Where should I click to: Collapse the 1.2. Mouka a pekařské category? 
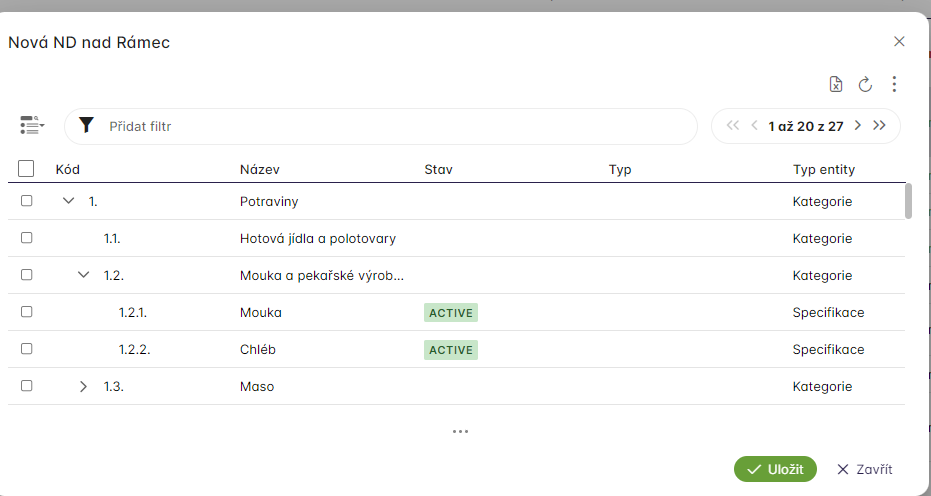84,275
